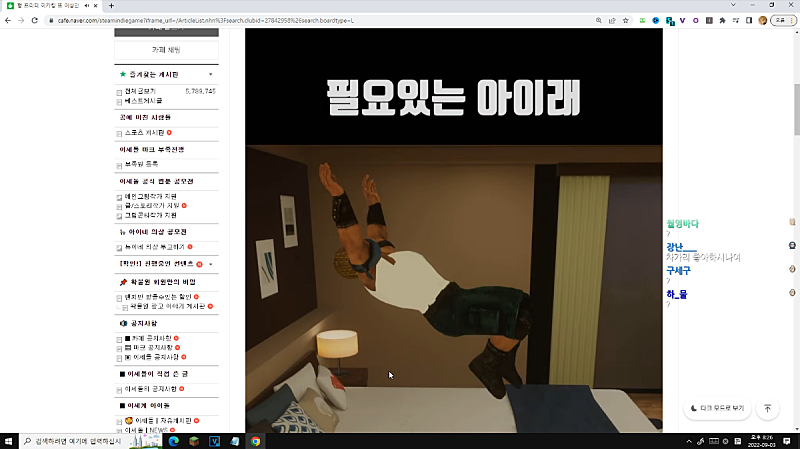Open the Chrome update menu button

coord(784,20)
